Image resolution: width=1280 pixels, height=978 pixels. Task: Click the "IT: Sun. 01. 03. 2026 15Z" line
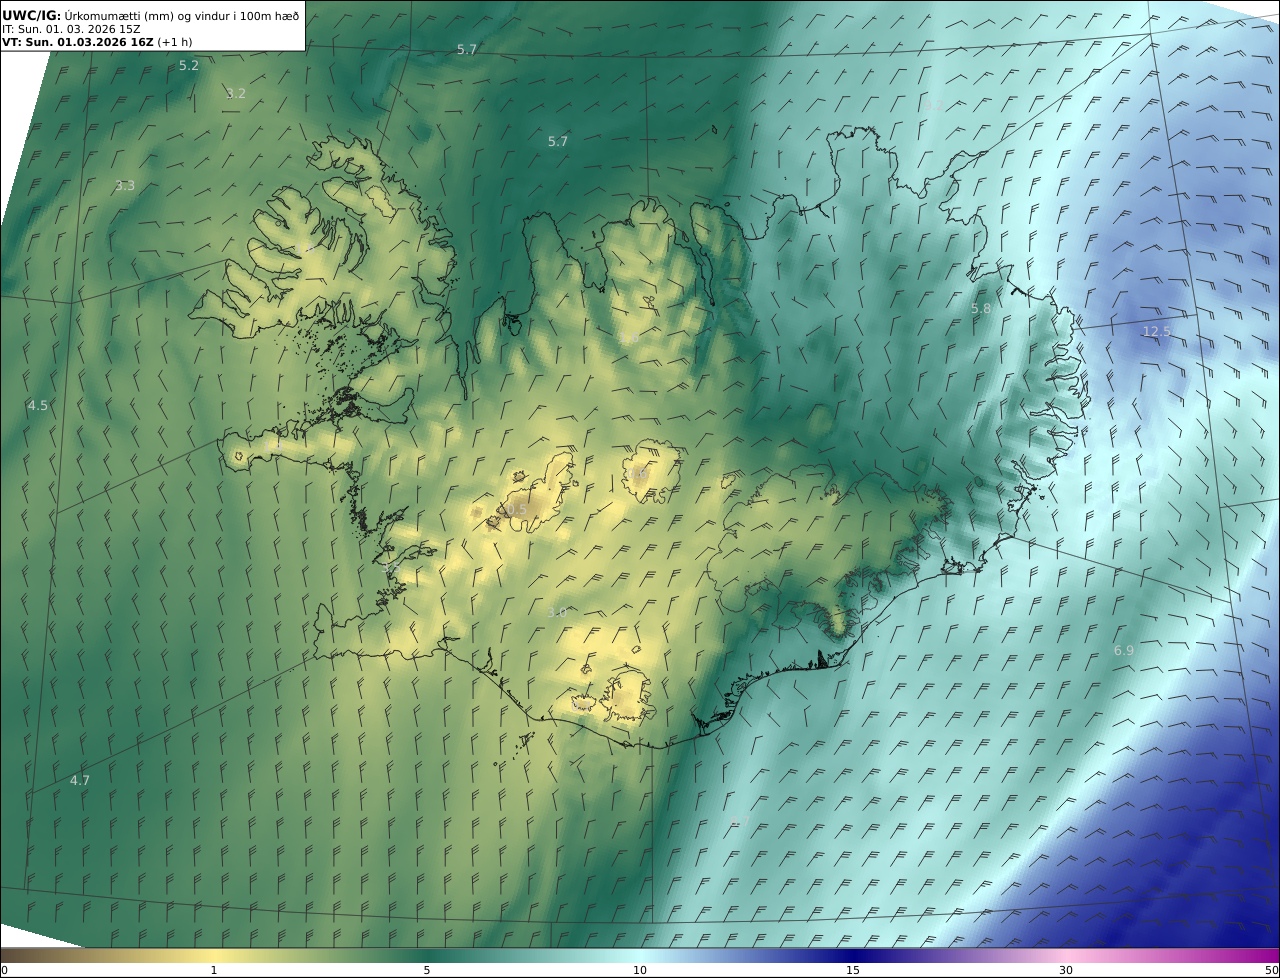[x=72, y=29]
